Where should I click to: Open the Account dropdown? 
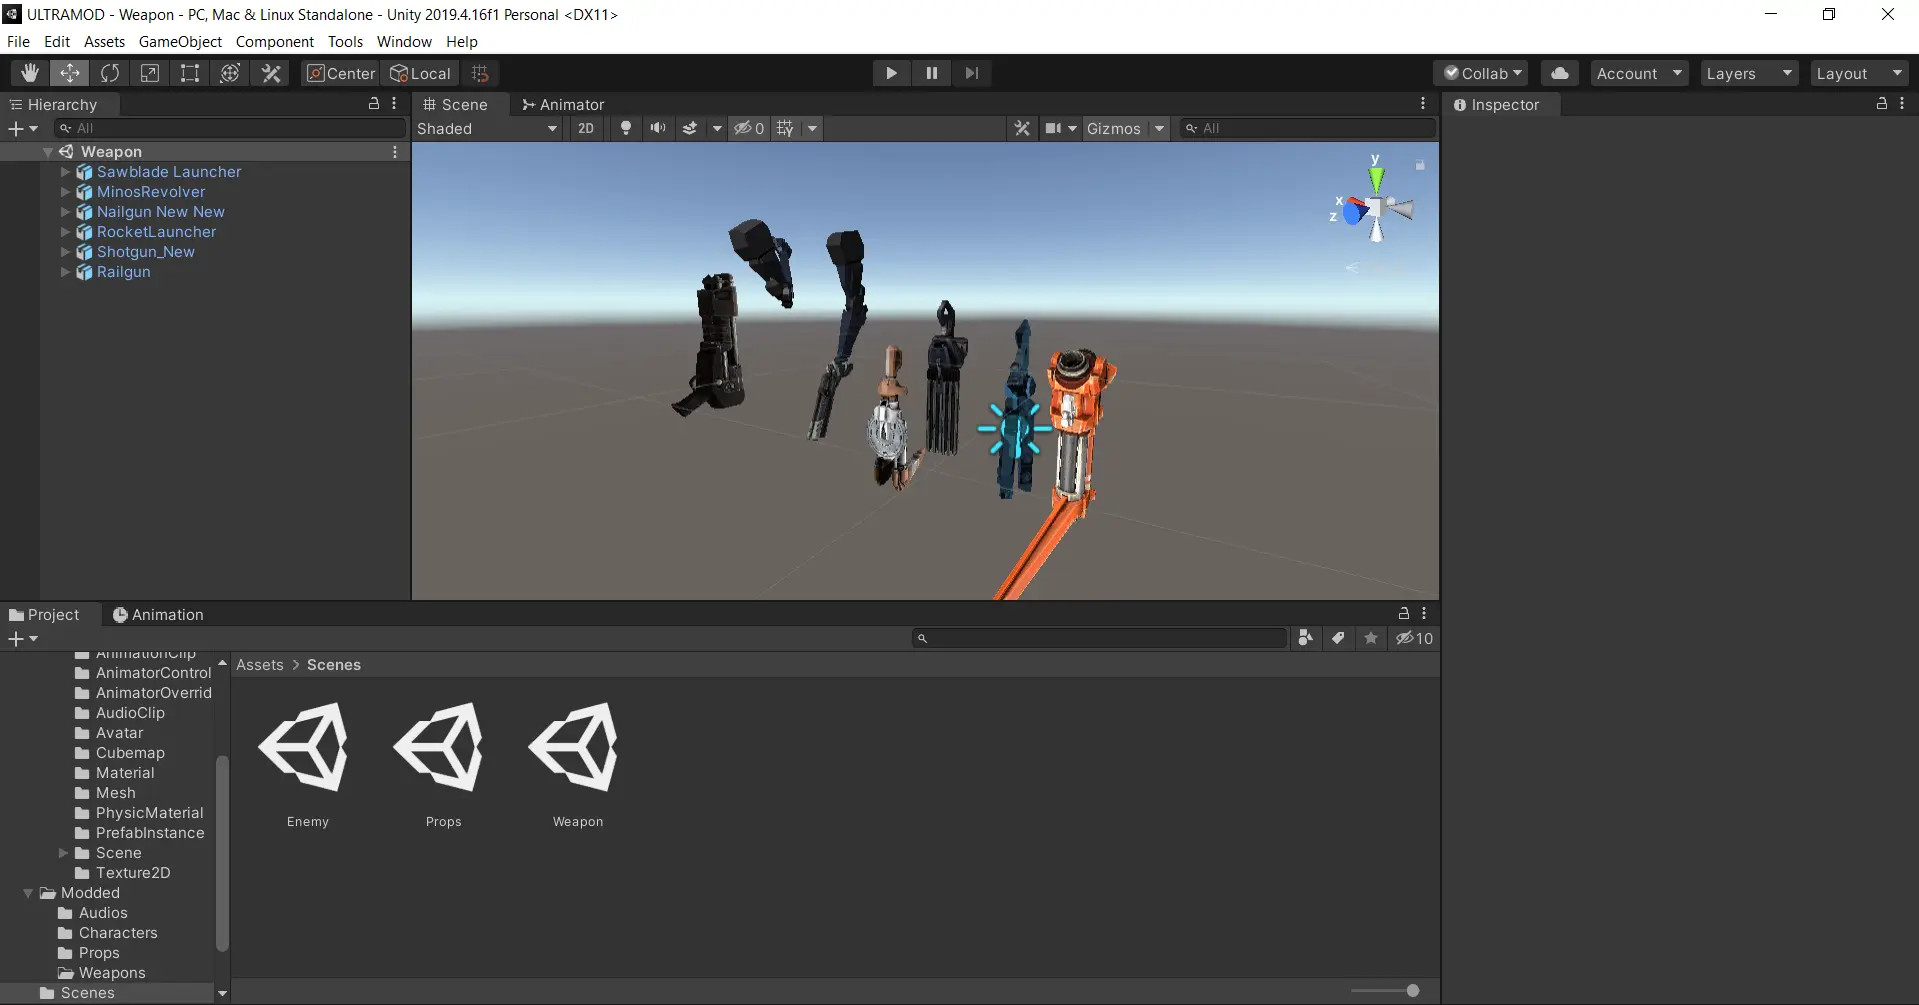[x=1640, y=73]
